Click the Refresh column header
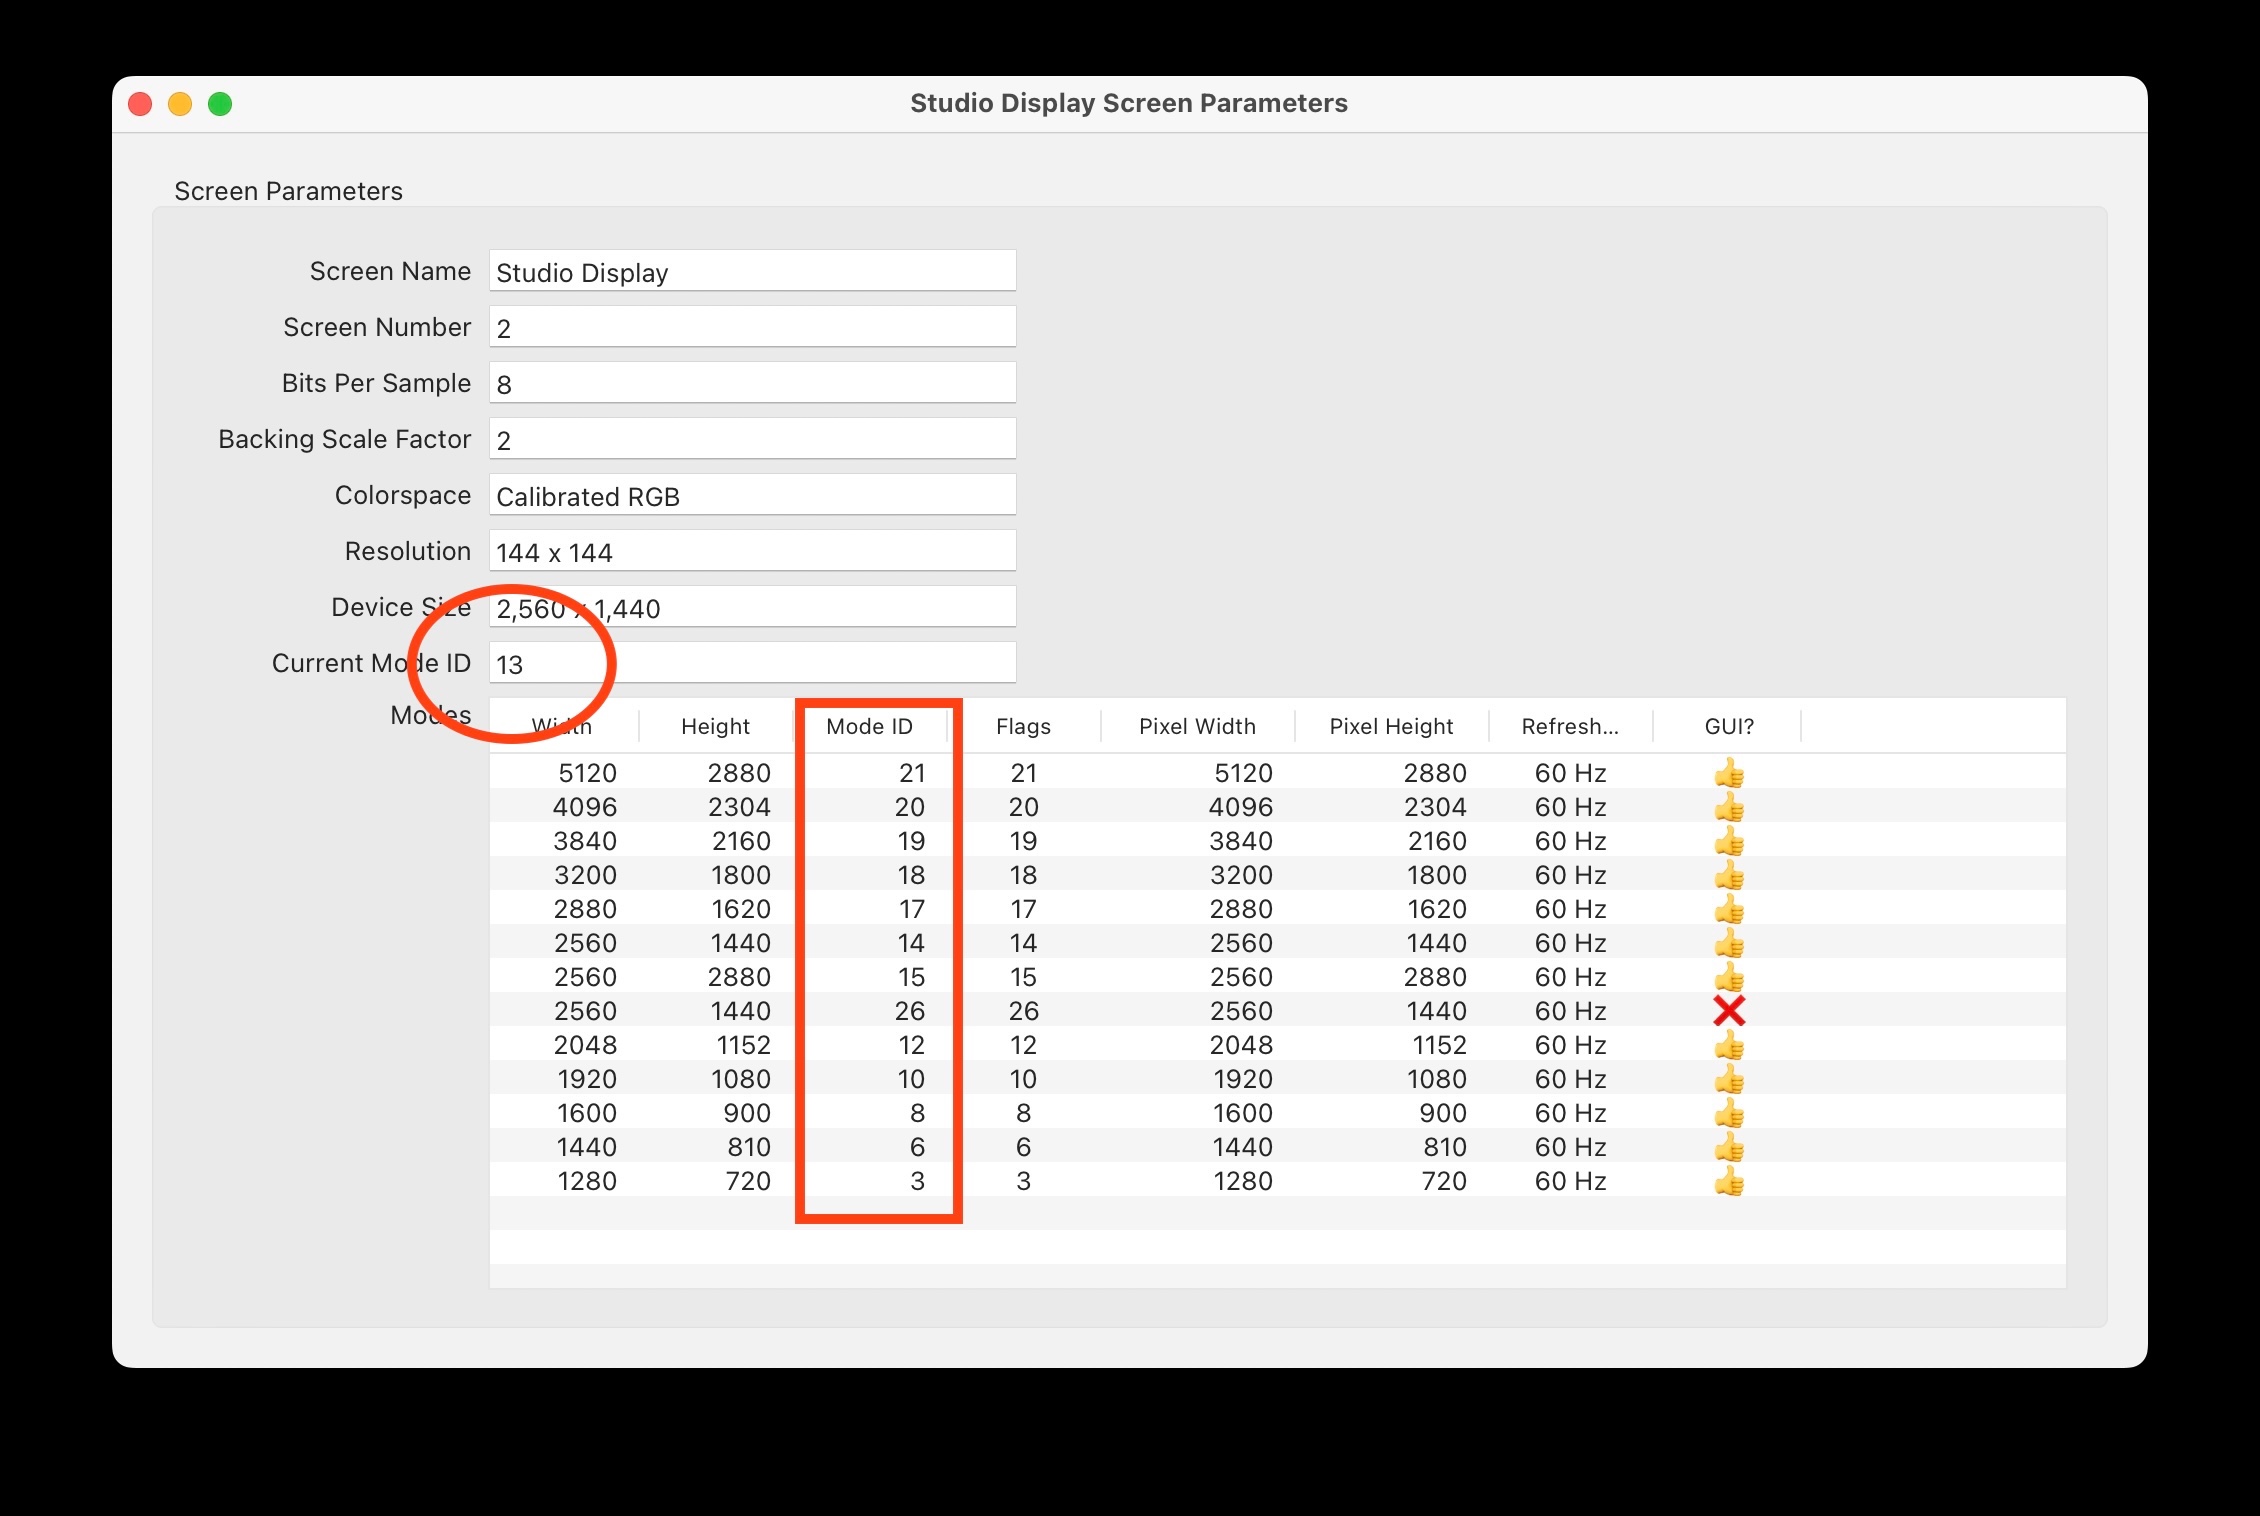 click(x=1569, y=726)
